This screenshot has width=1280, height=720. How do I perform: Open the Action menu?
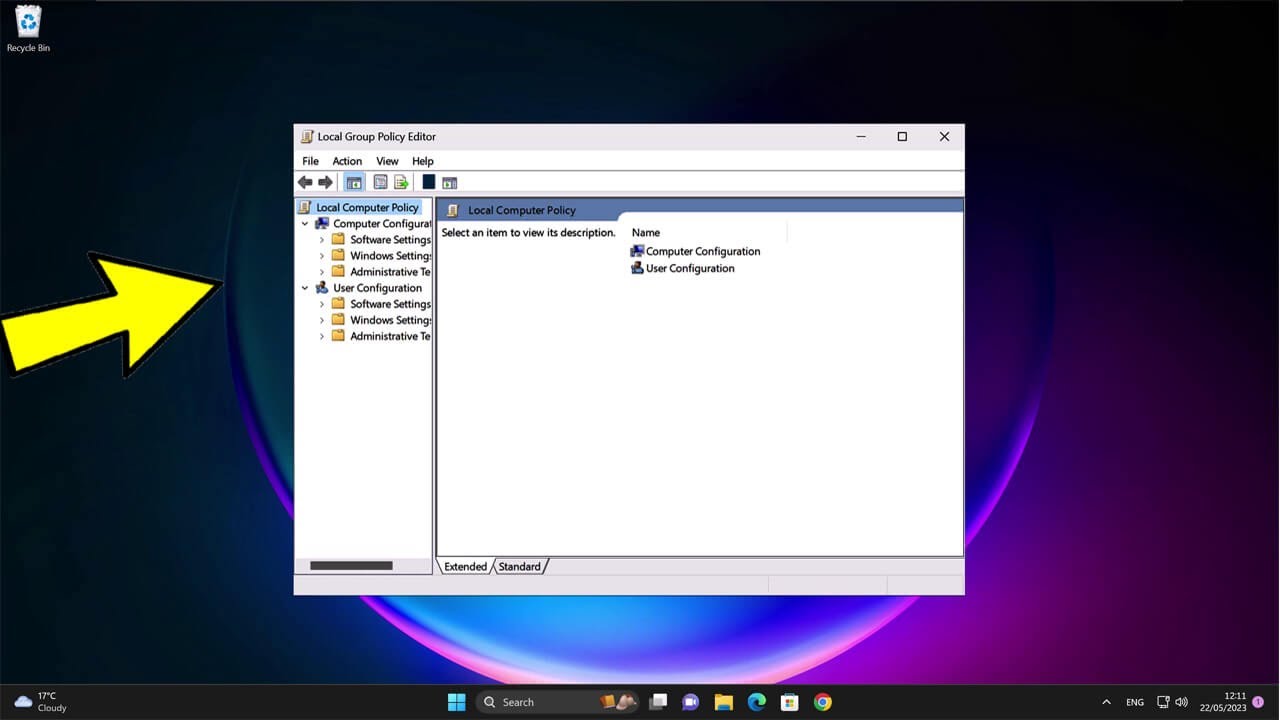347,161
